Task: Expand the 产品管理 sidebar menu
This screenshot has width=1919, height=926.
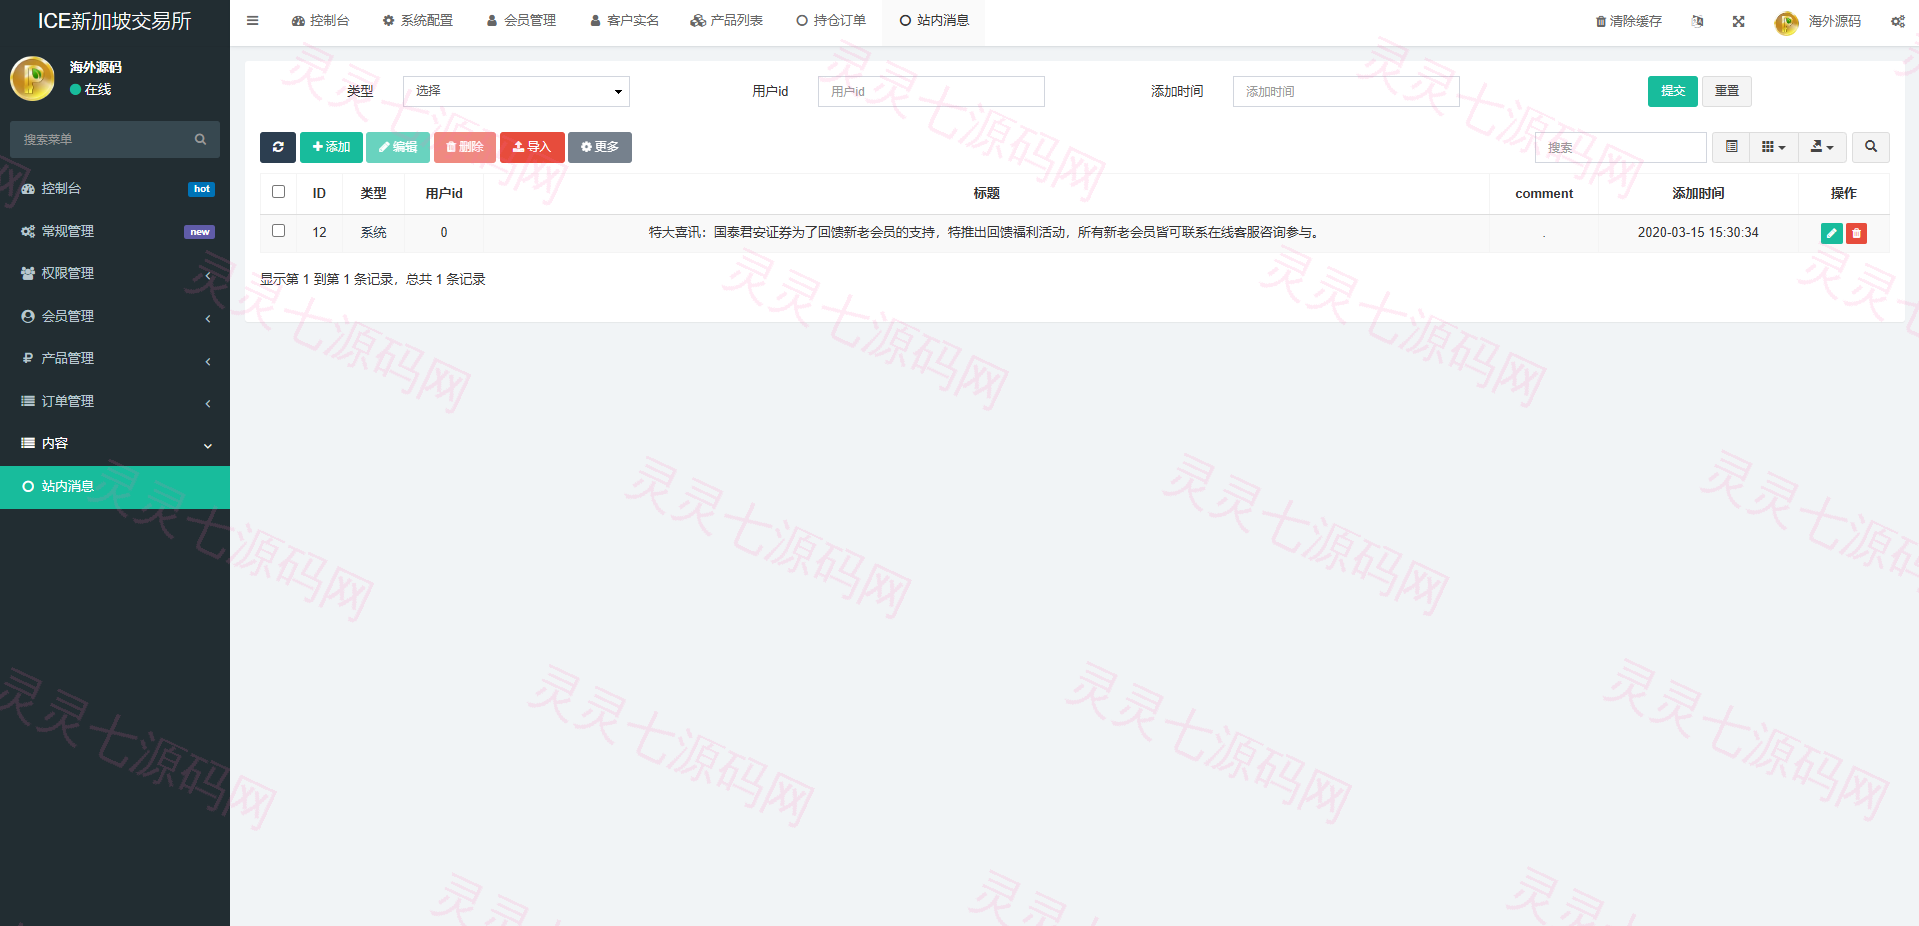Action: [x=115, y=358]
